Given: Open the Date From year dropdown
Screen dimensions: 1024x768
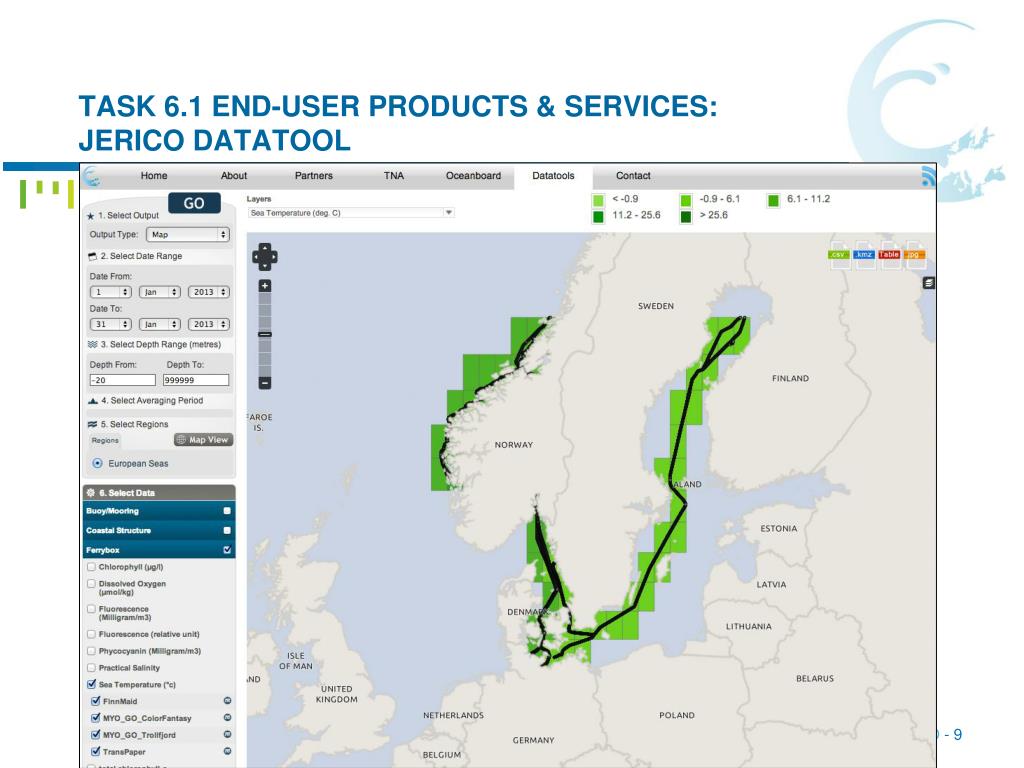Looking at the screenshot, I should pos(208,292).
